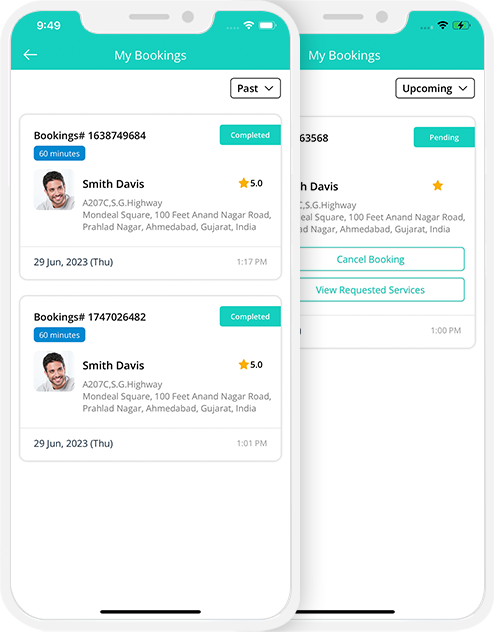This screenshot has width=494, height=632.
Task: Tap home indicator bar on left phone
Action: click(x=150, y=612)
